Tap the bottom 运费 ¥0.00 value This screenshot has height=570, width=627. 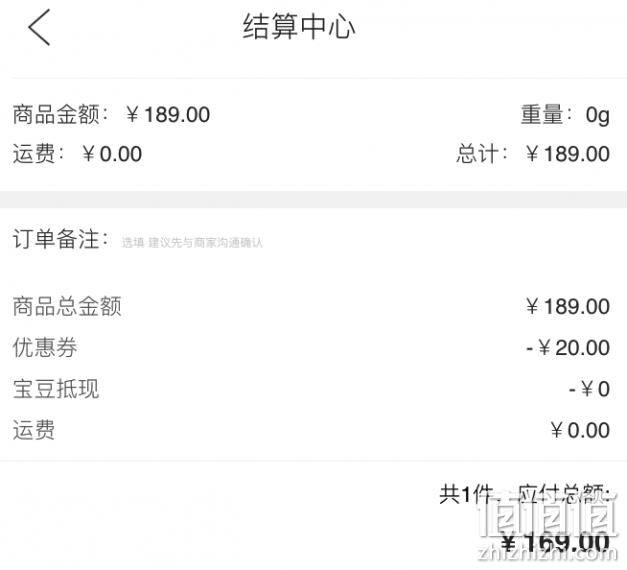tap(580, 430)
